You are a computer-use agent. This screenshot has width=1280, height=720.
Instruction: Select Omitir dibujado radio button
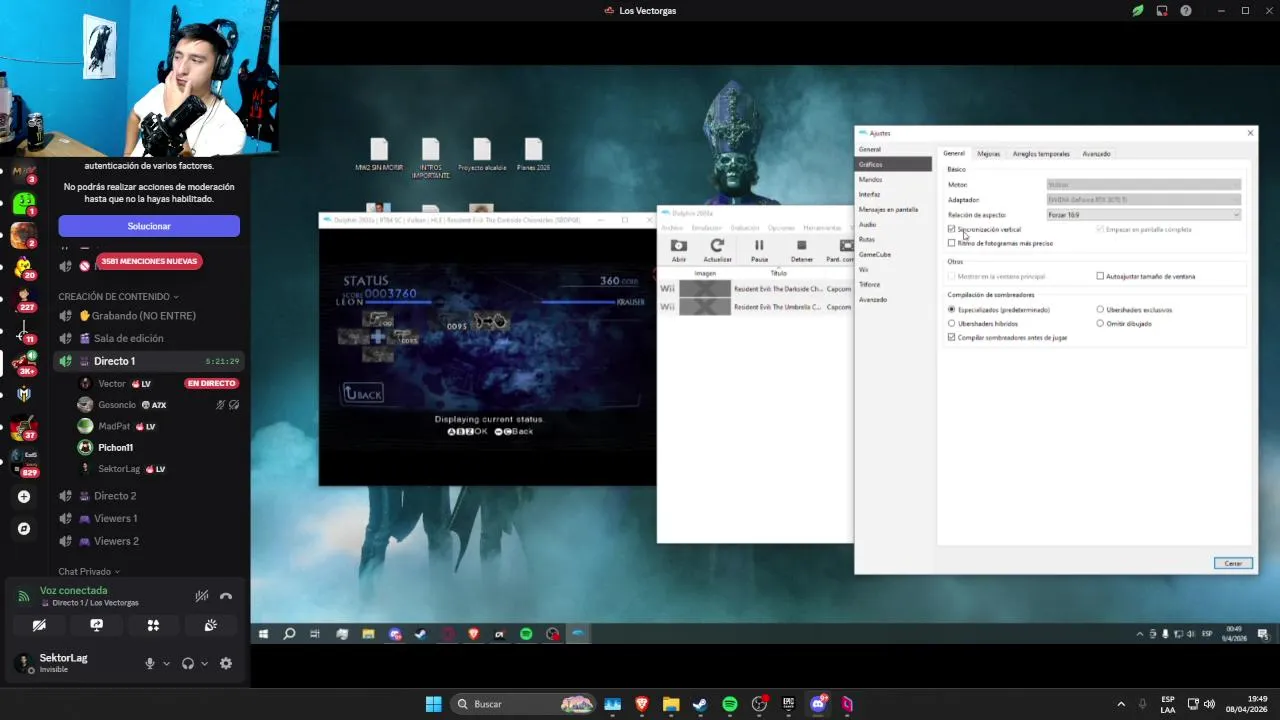pyautogui.click(x=1100, y=323)
